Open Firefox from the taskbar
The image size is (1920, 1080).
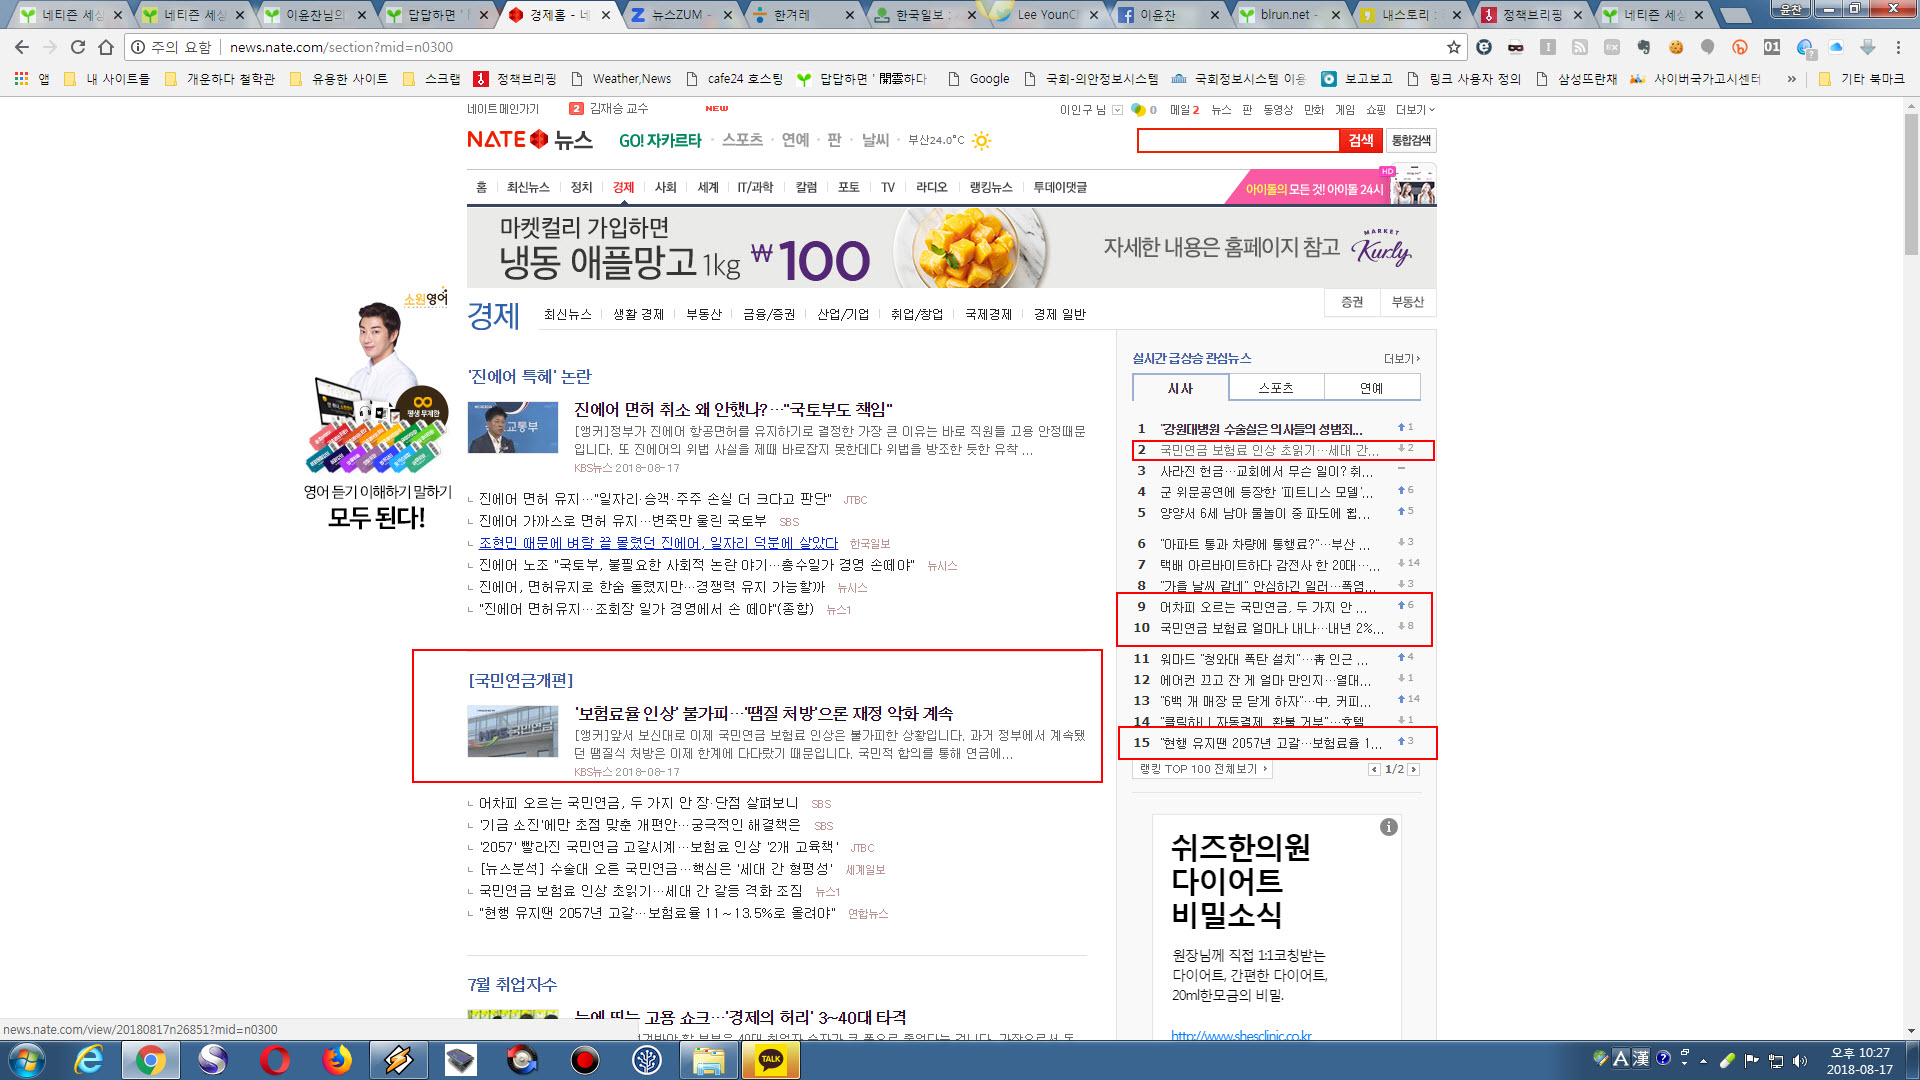point(337,1060)
